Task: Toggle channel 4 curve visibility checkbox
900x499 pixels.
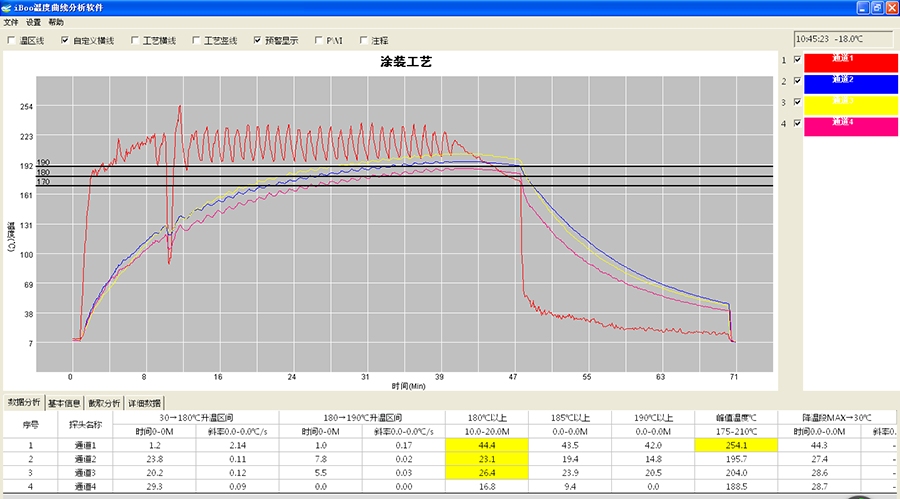Action: [797, 123]
